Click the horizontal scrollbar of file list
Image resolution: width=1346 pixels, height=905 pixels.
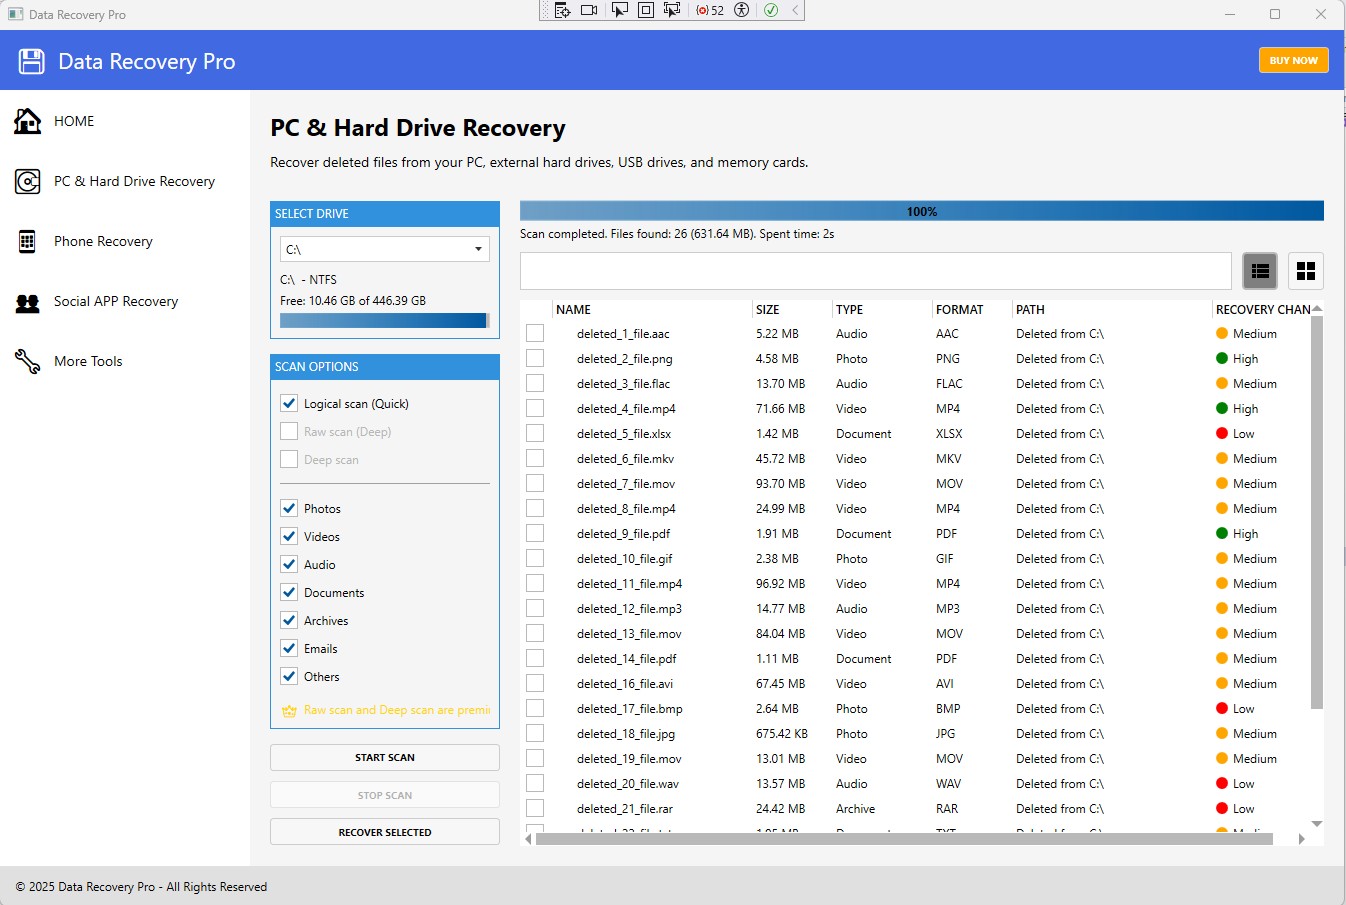click(x=904, y=839)
